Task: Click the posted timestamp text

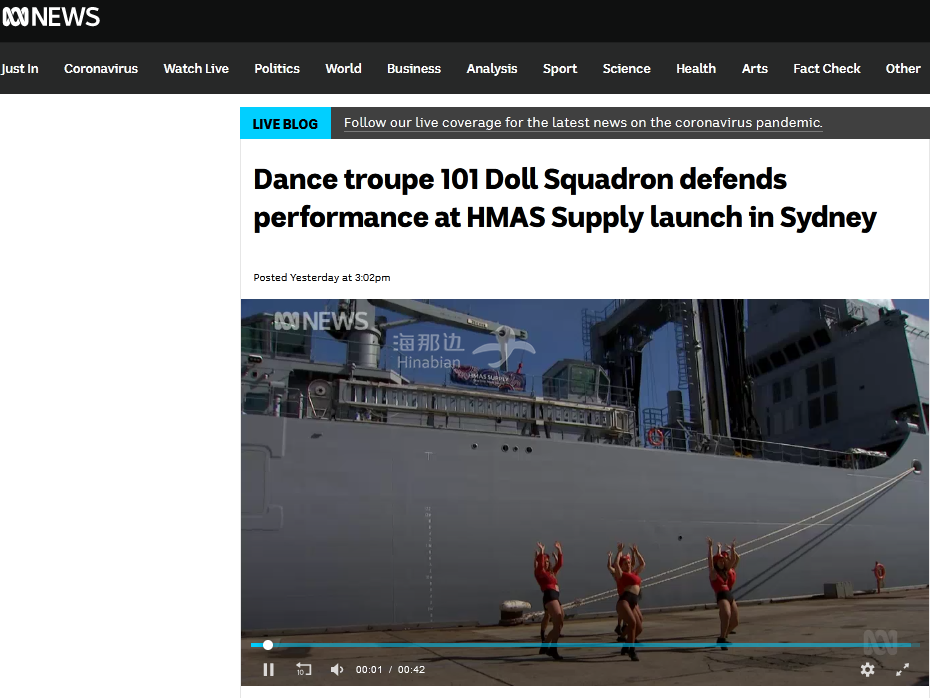Action: click(x=321, y=278)
